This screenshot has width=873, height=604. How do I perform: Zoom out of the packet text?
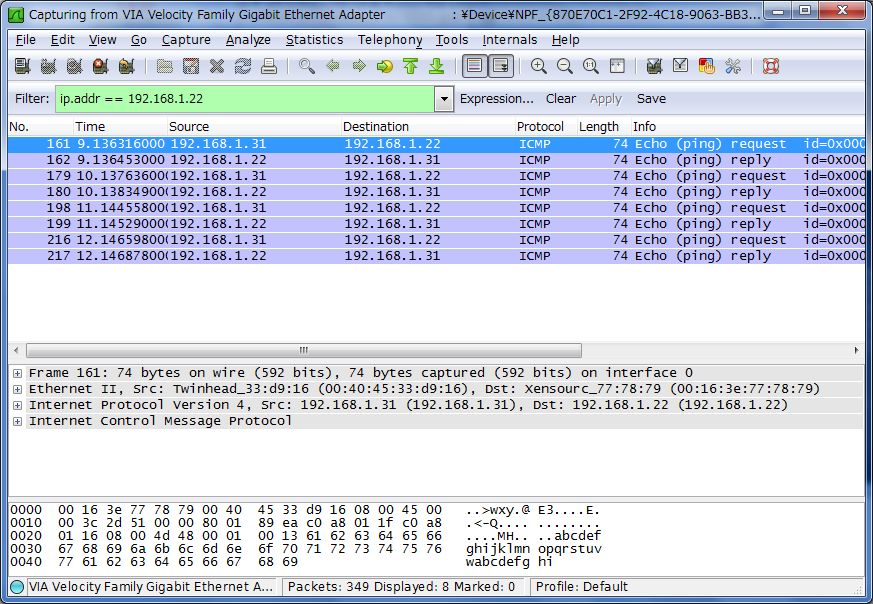[x=565, y=66]
